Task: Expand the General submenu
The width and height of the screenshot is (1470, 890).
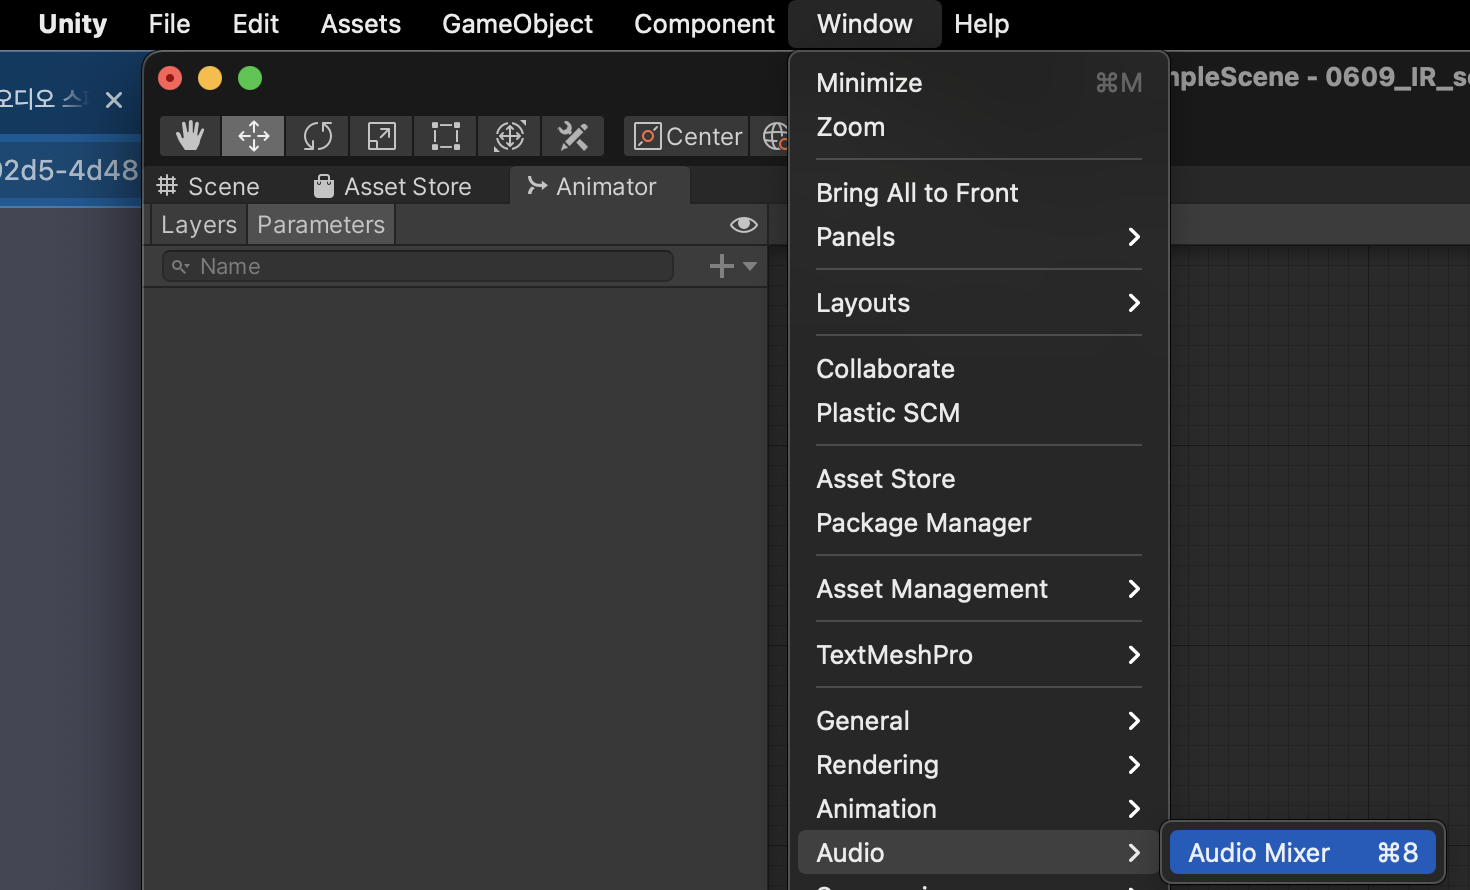Action: point(979,721)
